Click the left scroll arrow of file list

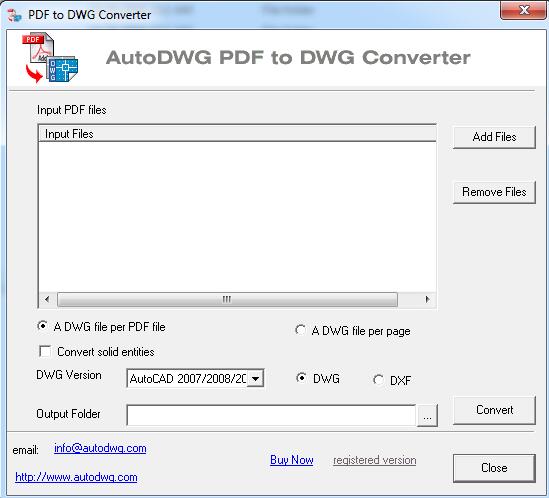(x=47, y=299)
